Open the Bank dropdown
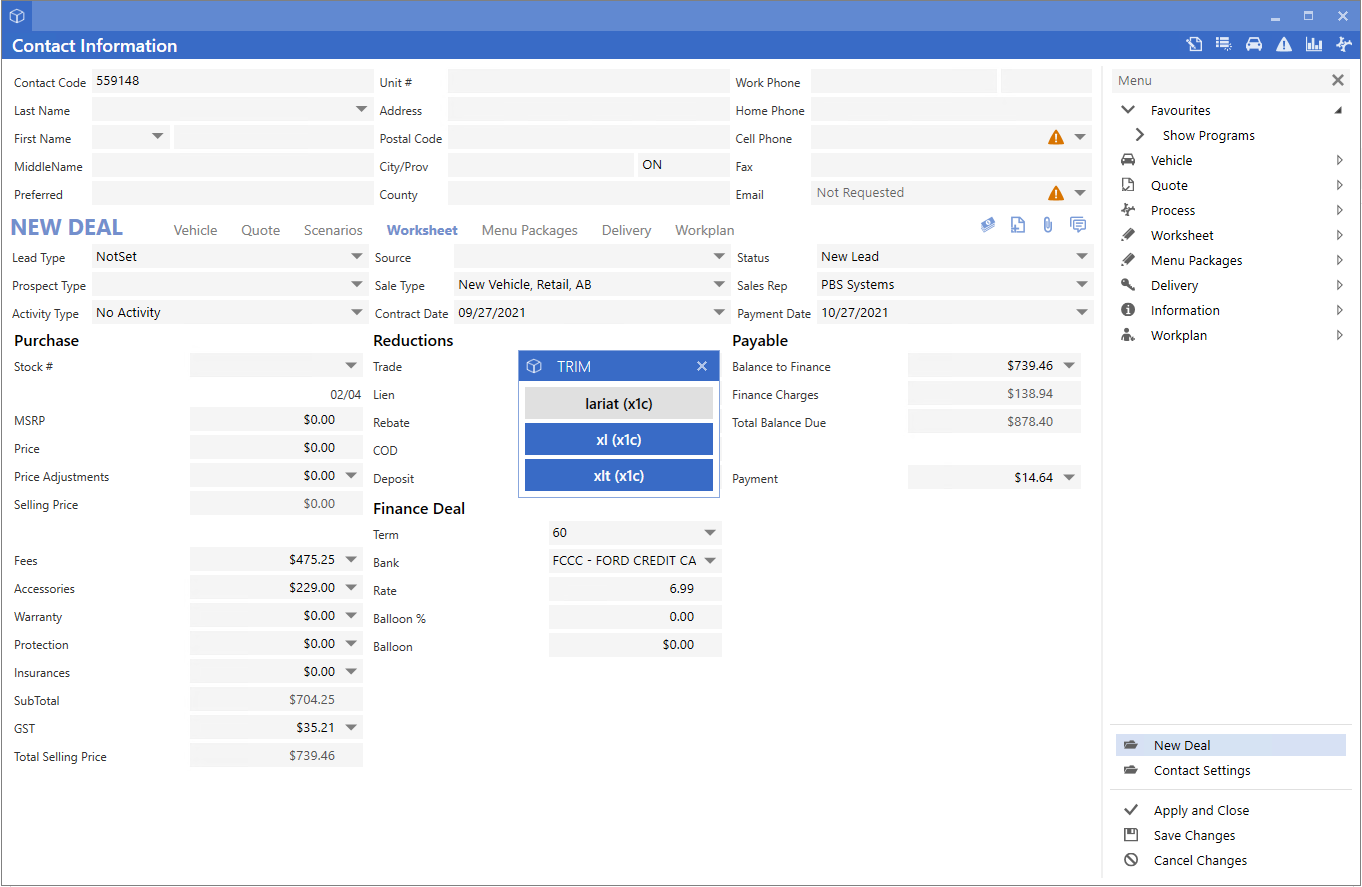 click(x=710, y=561)
